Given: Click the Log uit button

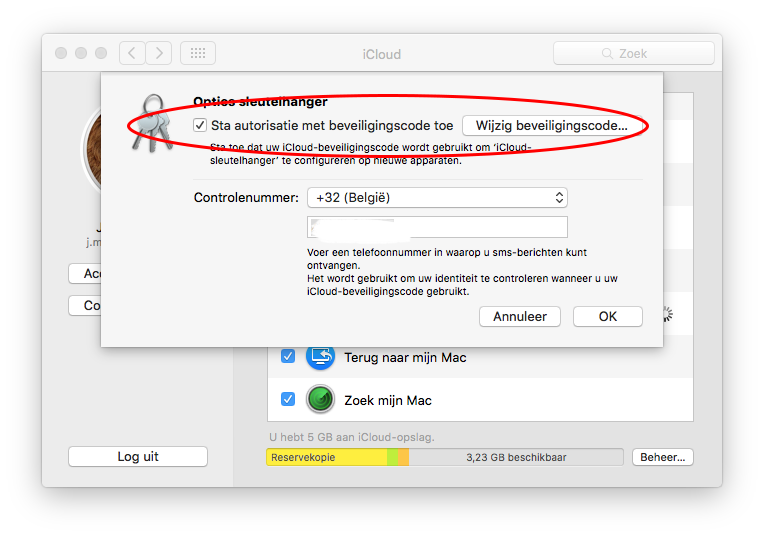Looking at the screenshot, I should click(x=138, y=457).
